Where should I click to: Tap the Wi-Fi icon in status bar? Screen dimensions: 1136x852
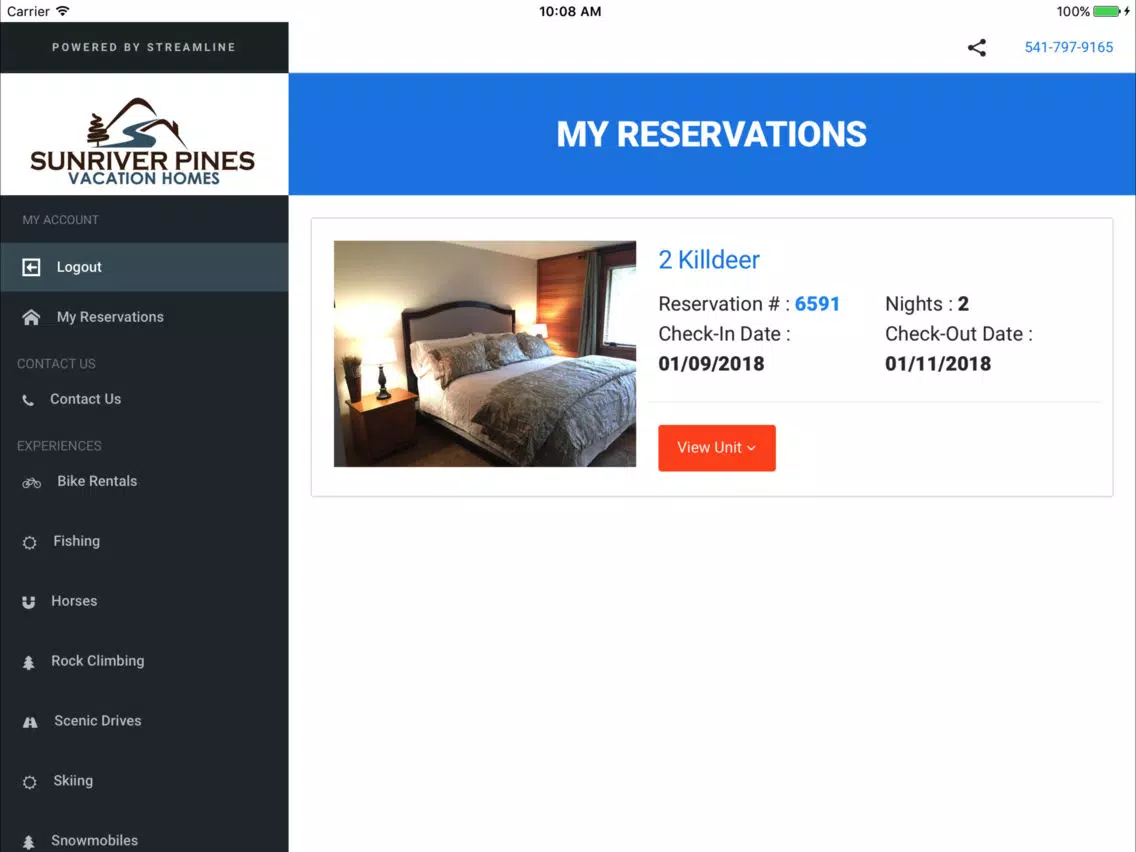[x=63, y=11]
